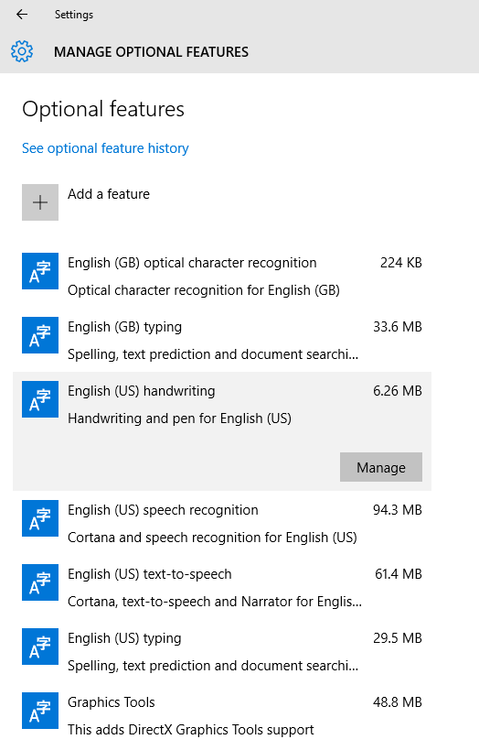The height and width of the screenshot is (750, 479).
Task: Click the English (US) typing language icon
Action: (x=40, y=647)
